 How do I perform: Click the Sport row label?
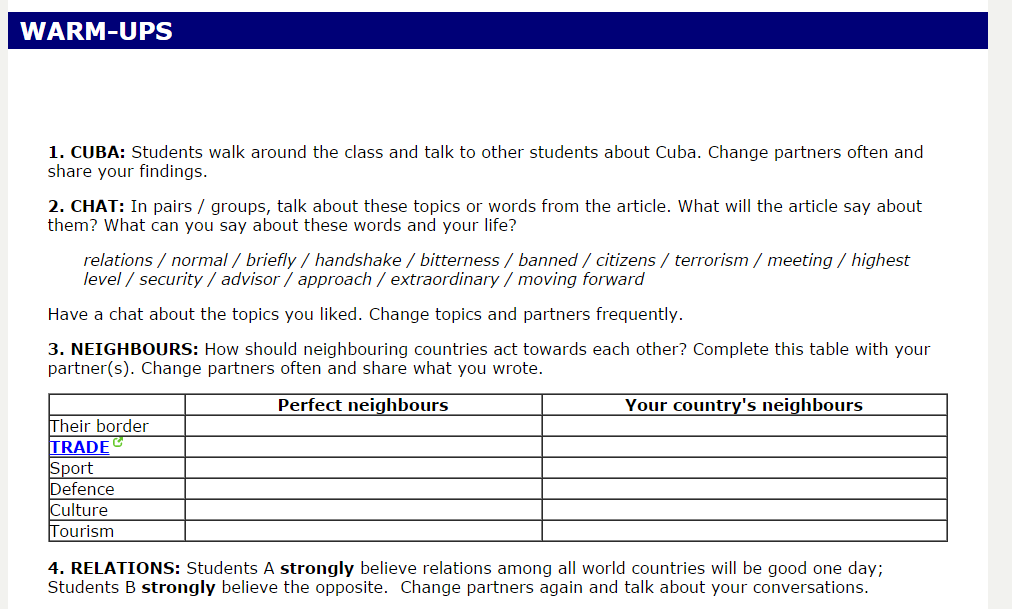[x=72, y=468]
